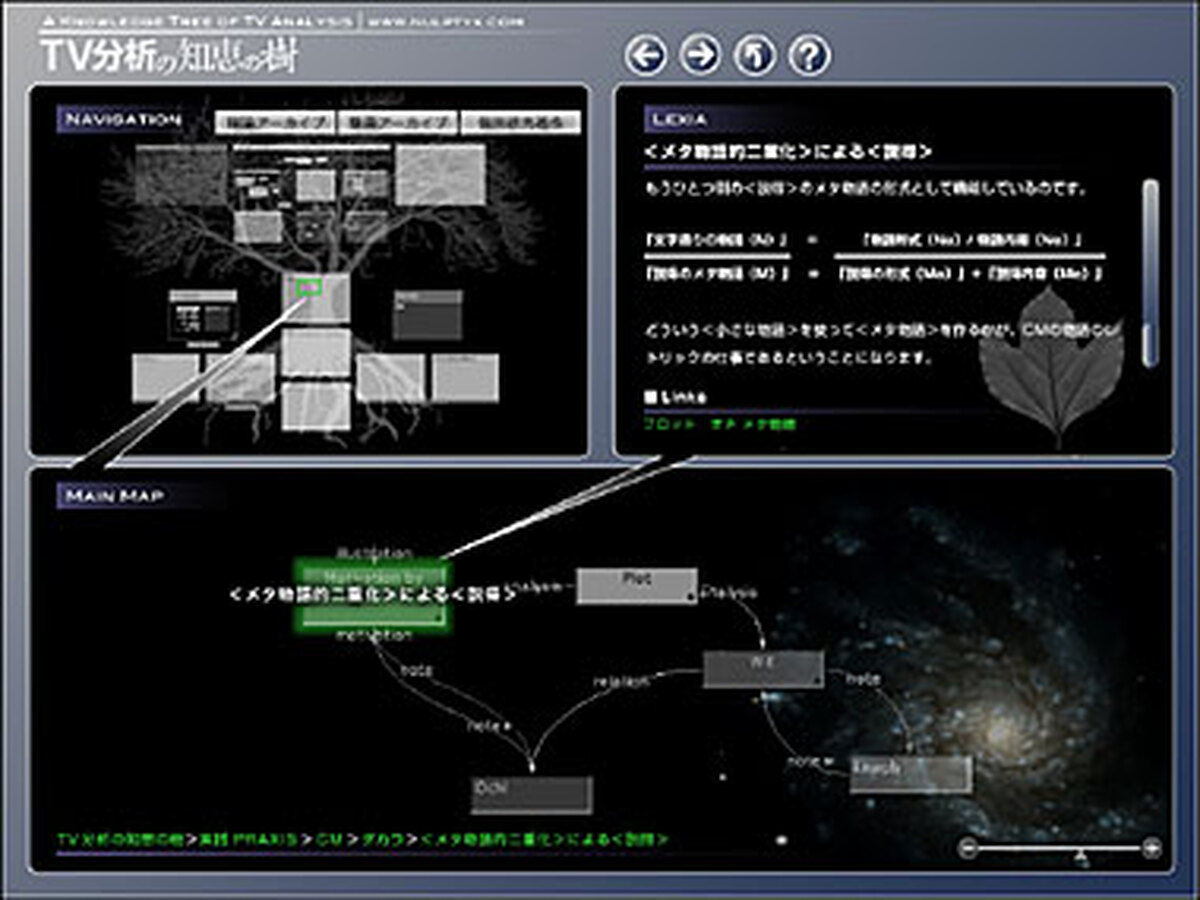The width and height of the screenshot is (1200, 900).
Task: Select the green highlighted marker in navigation tree
Action: coord(309,288)
